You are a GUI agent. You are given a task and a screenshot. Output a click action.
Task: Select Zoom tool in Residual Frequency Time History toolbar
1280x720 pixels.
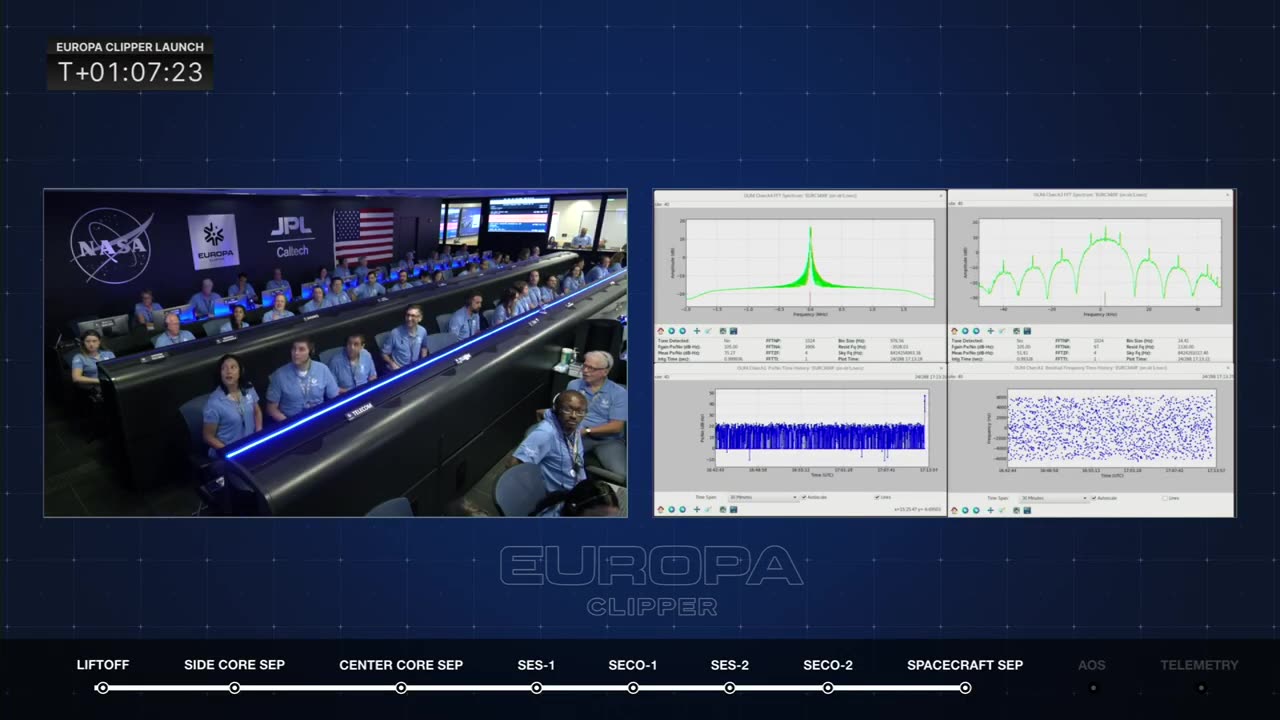point(1001,510)
